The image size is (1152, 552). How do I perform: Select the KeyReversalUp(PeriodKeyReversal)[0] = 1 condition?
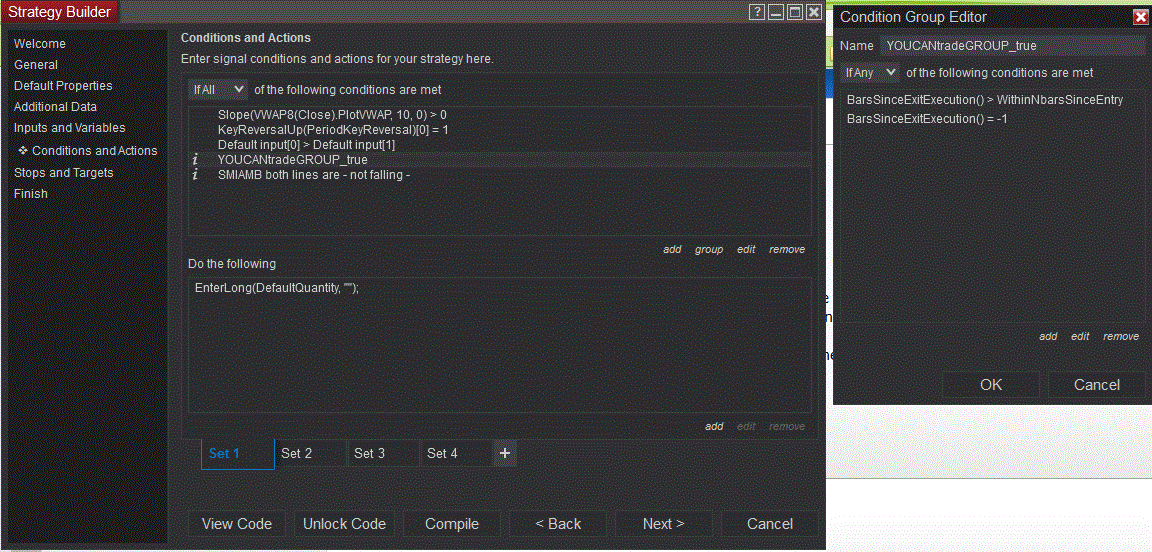500,130
